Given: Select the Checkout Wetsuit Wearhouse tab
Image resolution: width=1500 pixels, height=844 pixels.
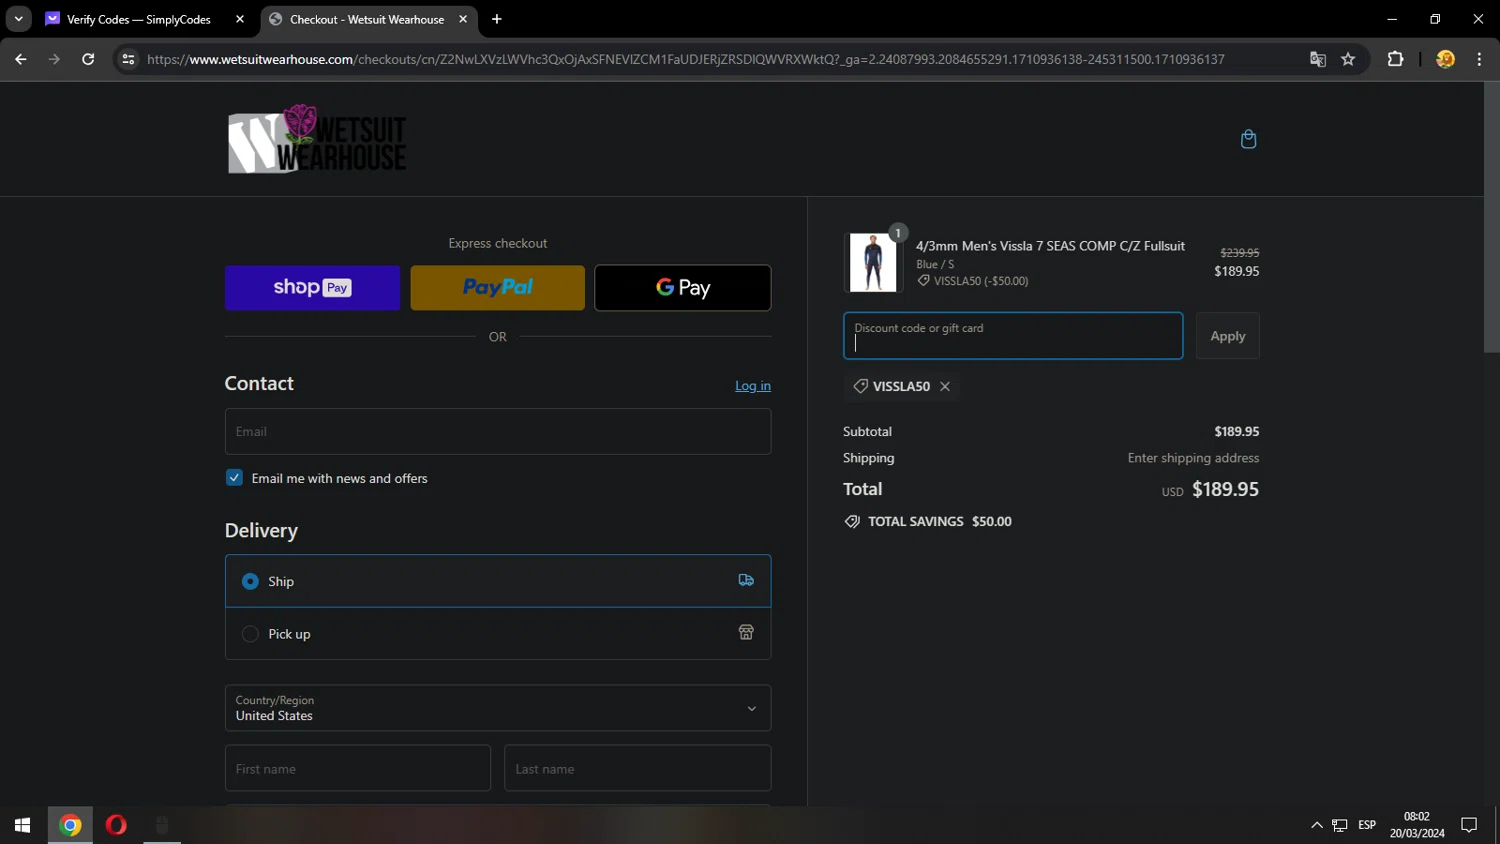Looking at the screenshot, I should (x=367, y=19).
